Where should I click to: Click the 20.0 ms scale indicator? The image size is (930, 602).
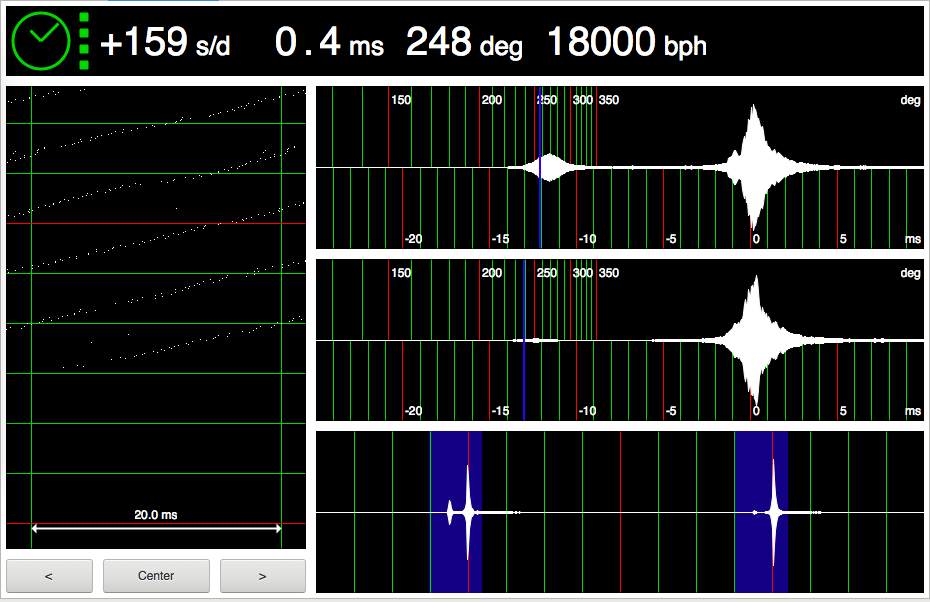(155, 516)
